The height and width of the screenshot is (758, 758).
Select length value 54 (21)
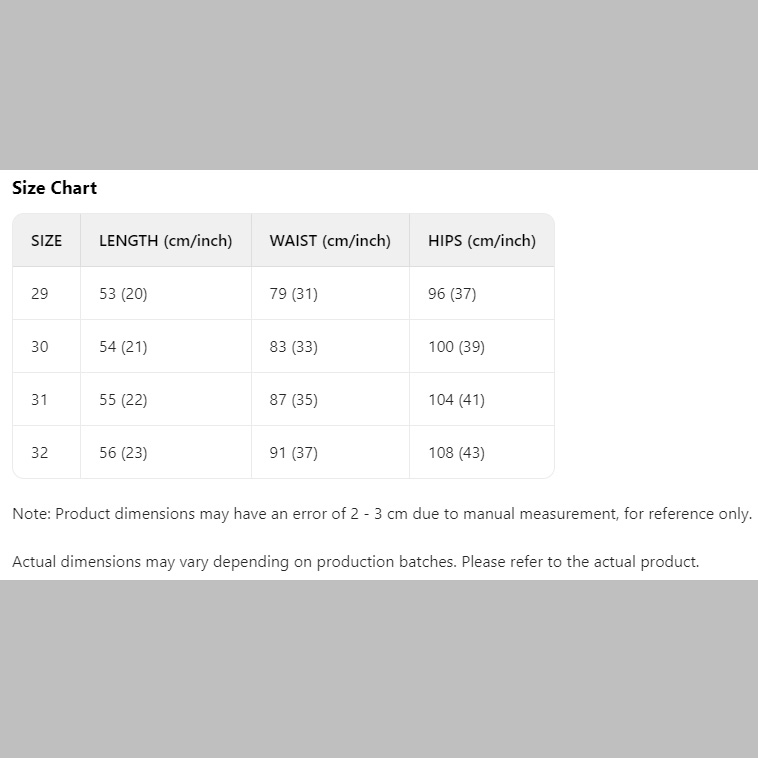coord(123,346)
